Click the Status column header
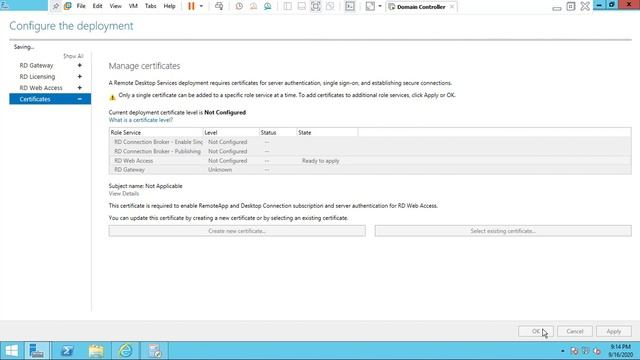The image size is (640, 360). coord(278,133)
